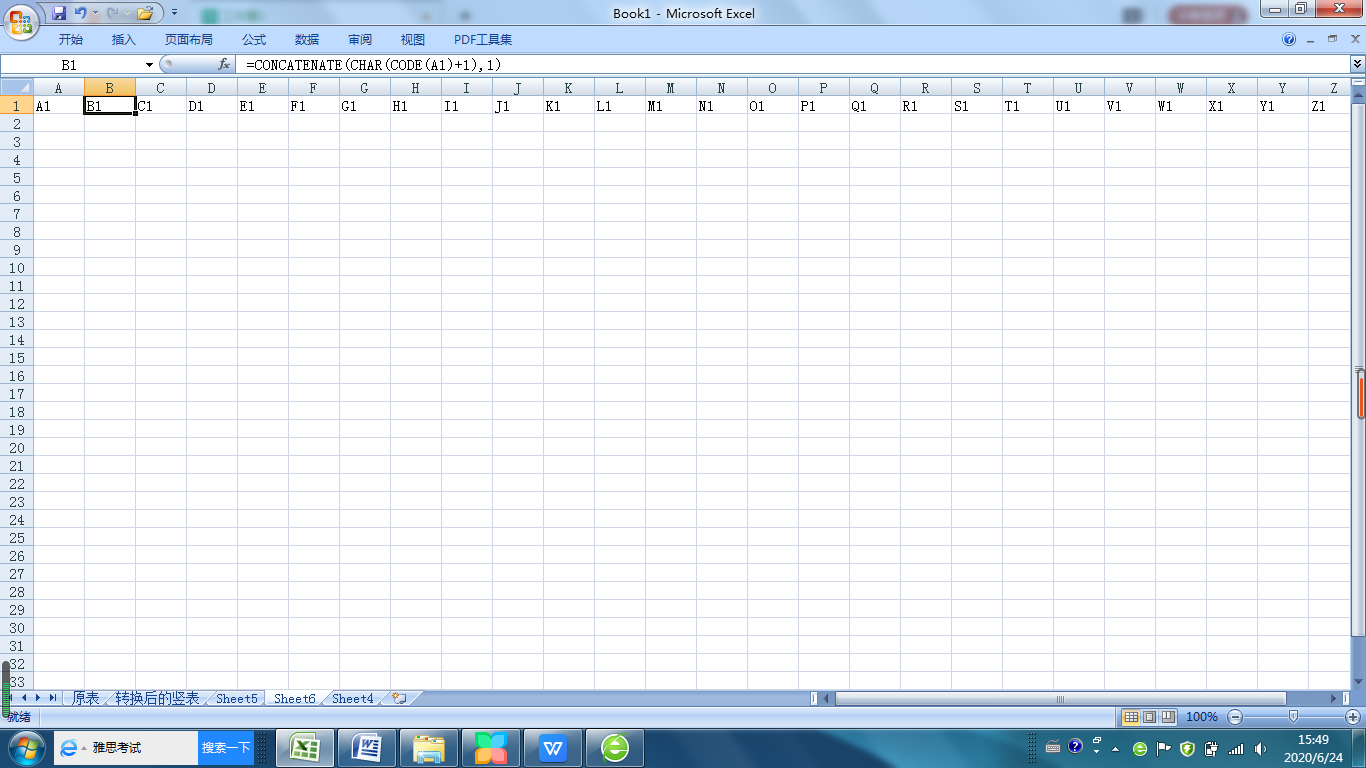The height and width of the screenshot is (768, 1366).
Task: Open the Insert Function fx dialog
Action: 224,64
